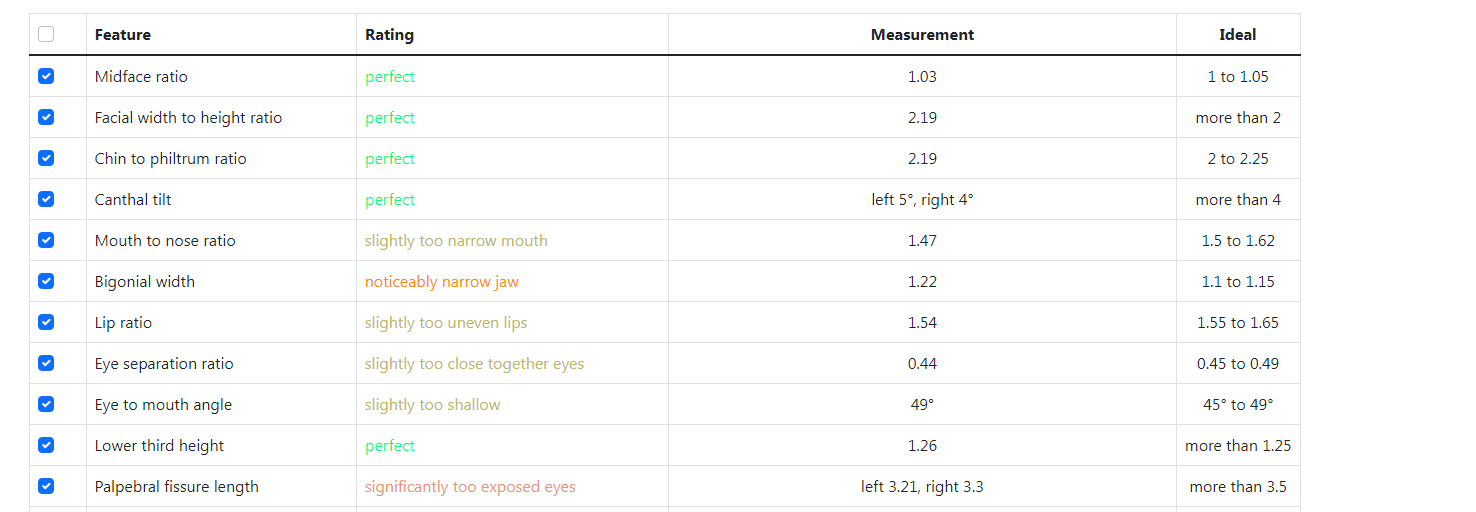Click the Measurement column header

(922, 35)
